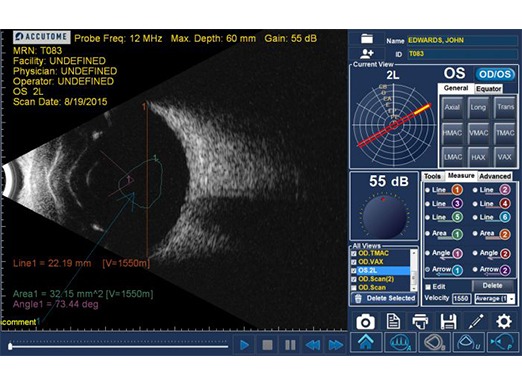This screenshot has height=384, width=522.
Task: Select the OS.2L view in list
Action: [383, 271]
